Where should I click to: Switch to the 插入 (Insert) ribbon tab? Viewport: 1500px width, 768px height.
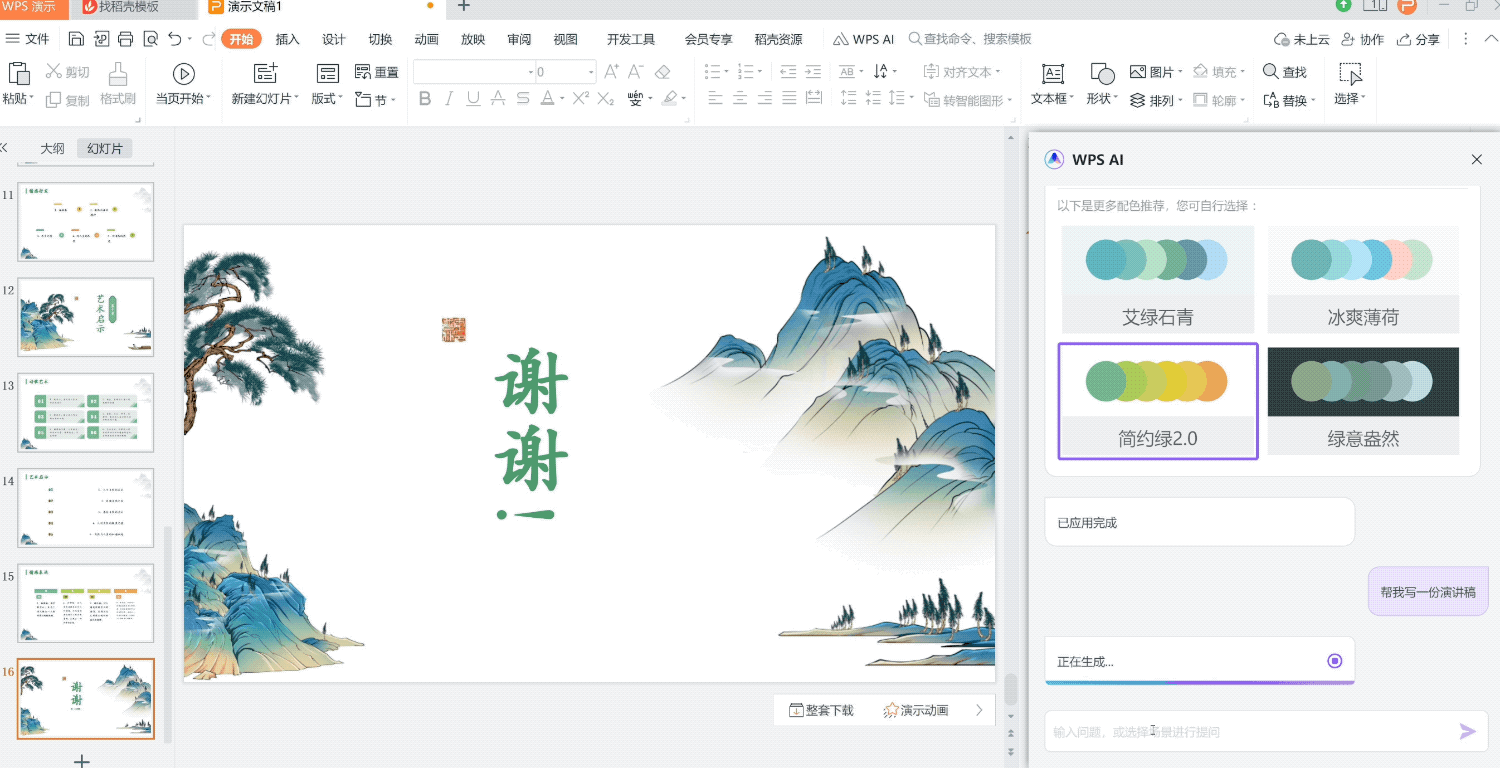[x=287, y=39]
